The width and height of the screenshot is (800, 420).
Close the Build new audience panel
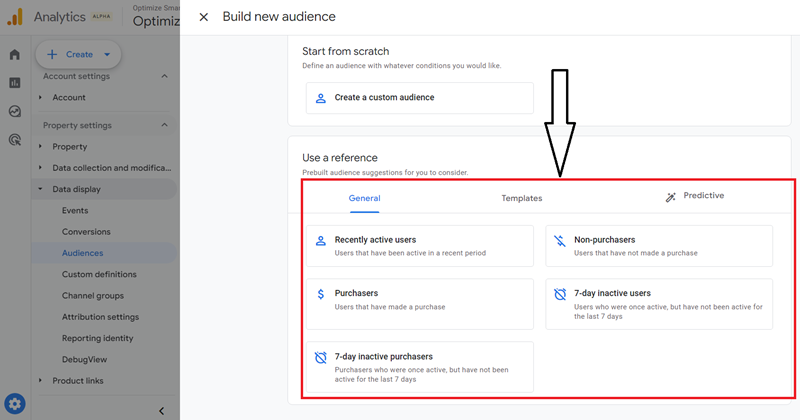click(204, 17)
